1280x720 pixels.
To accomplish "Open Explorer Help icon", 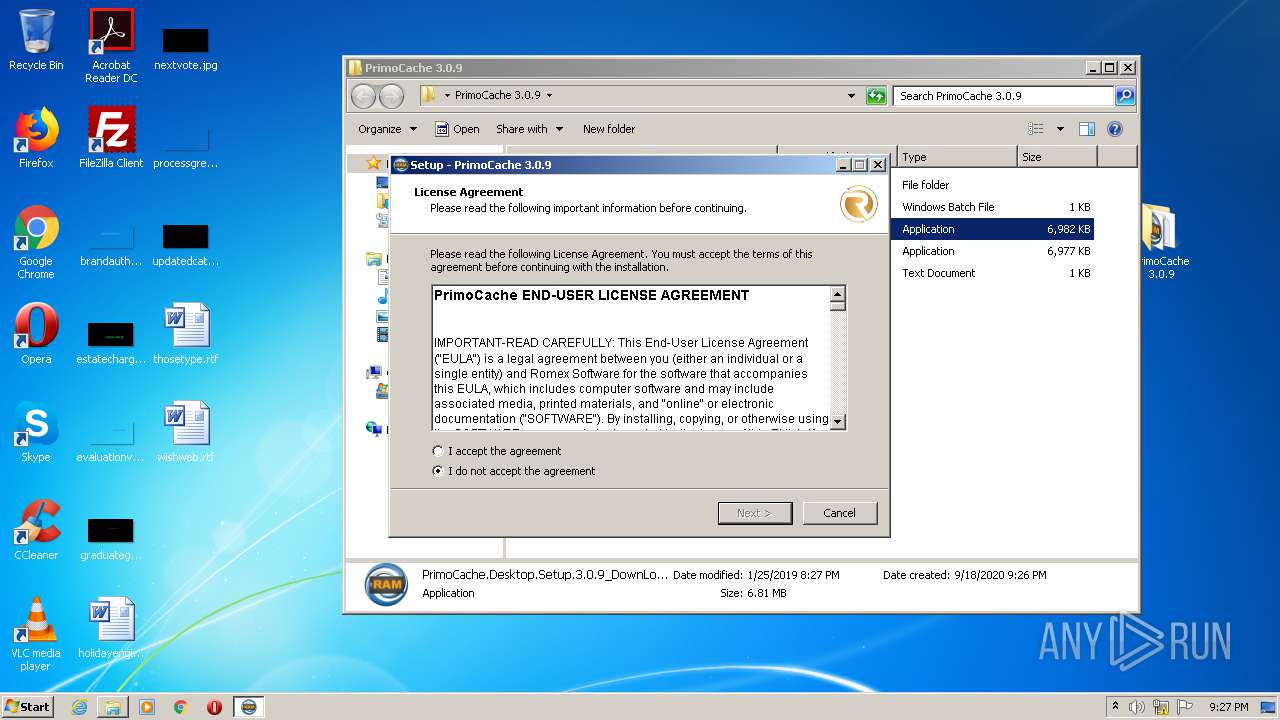I will (1115, 129).
